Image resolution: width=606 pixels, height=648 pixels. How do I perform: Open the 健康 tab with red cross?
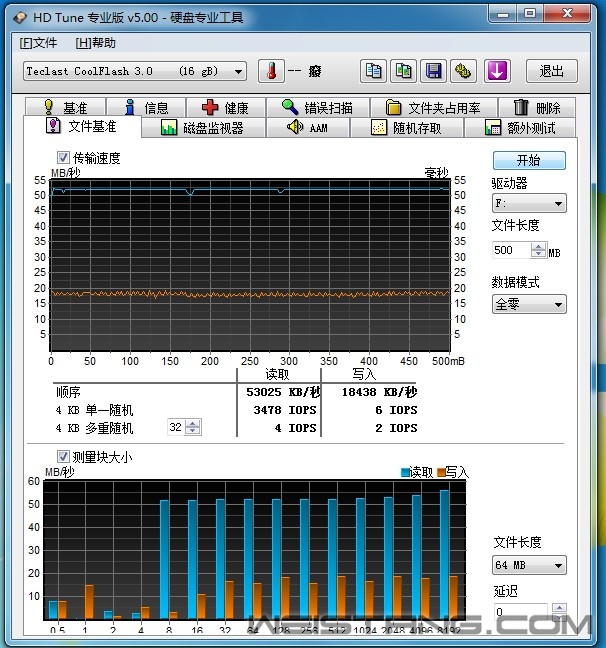[x=225, y=108]
